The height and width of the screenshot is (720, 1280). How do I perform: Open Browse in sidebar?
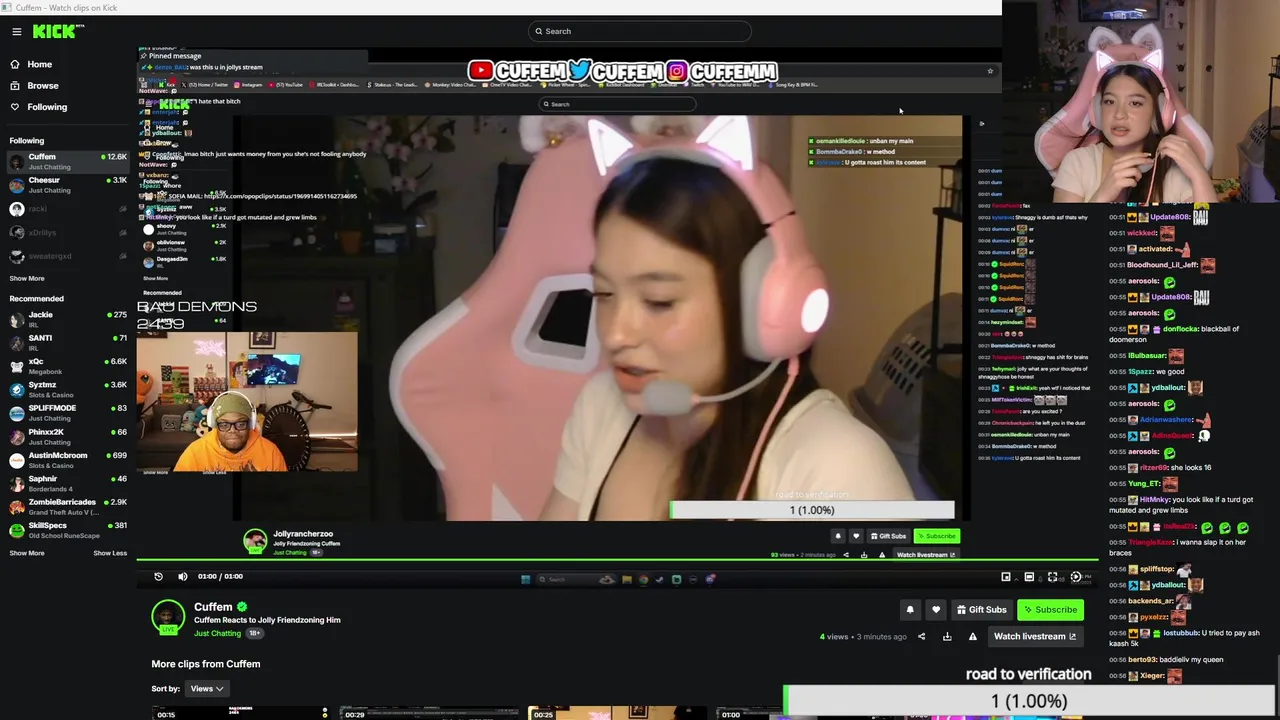(x=35, y=86)
